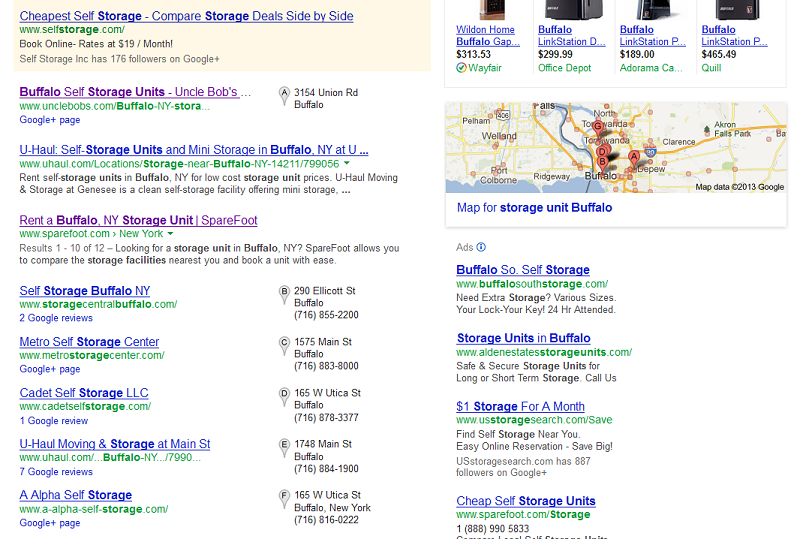Open Buffalo LinkStation P product for $189.00
This screenshot has height=539, width=800.
[653, 36]
